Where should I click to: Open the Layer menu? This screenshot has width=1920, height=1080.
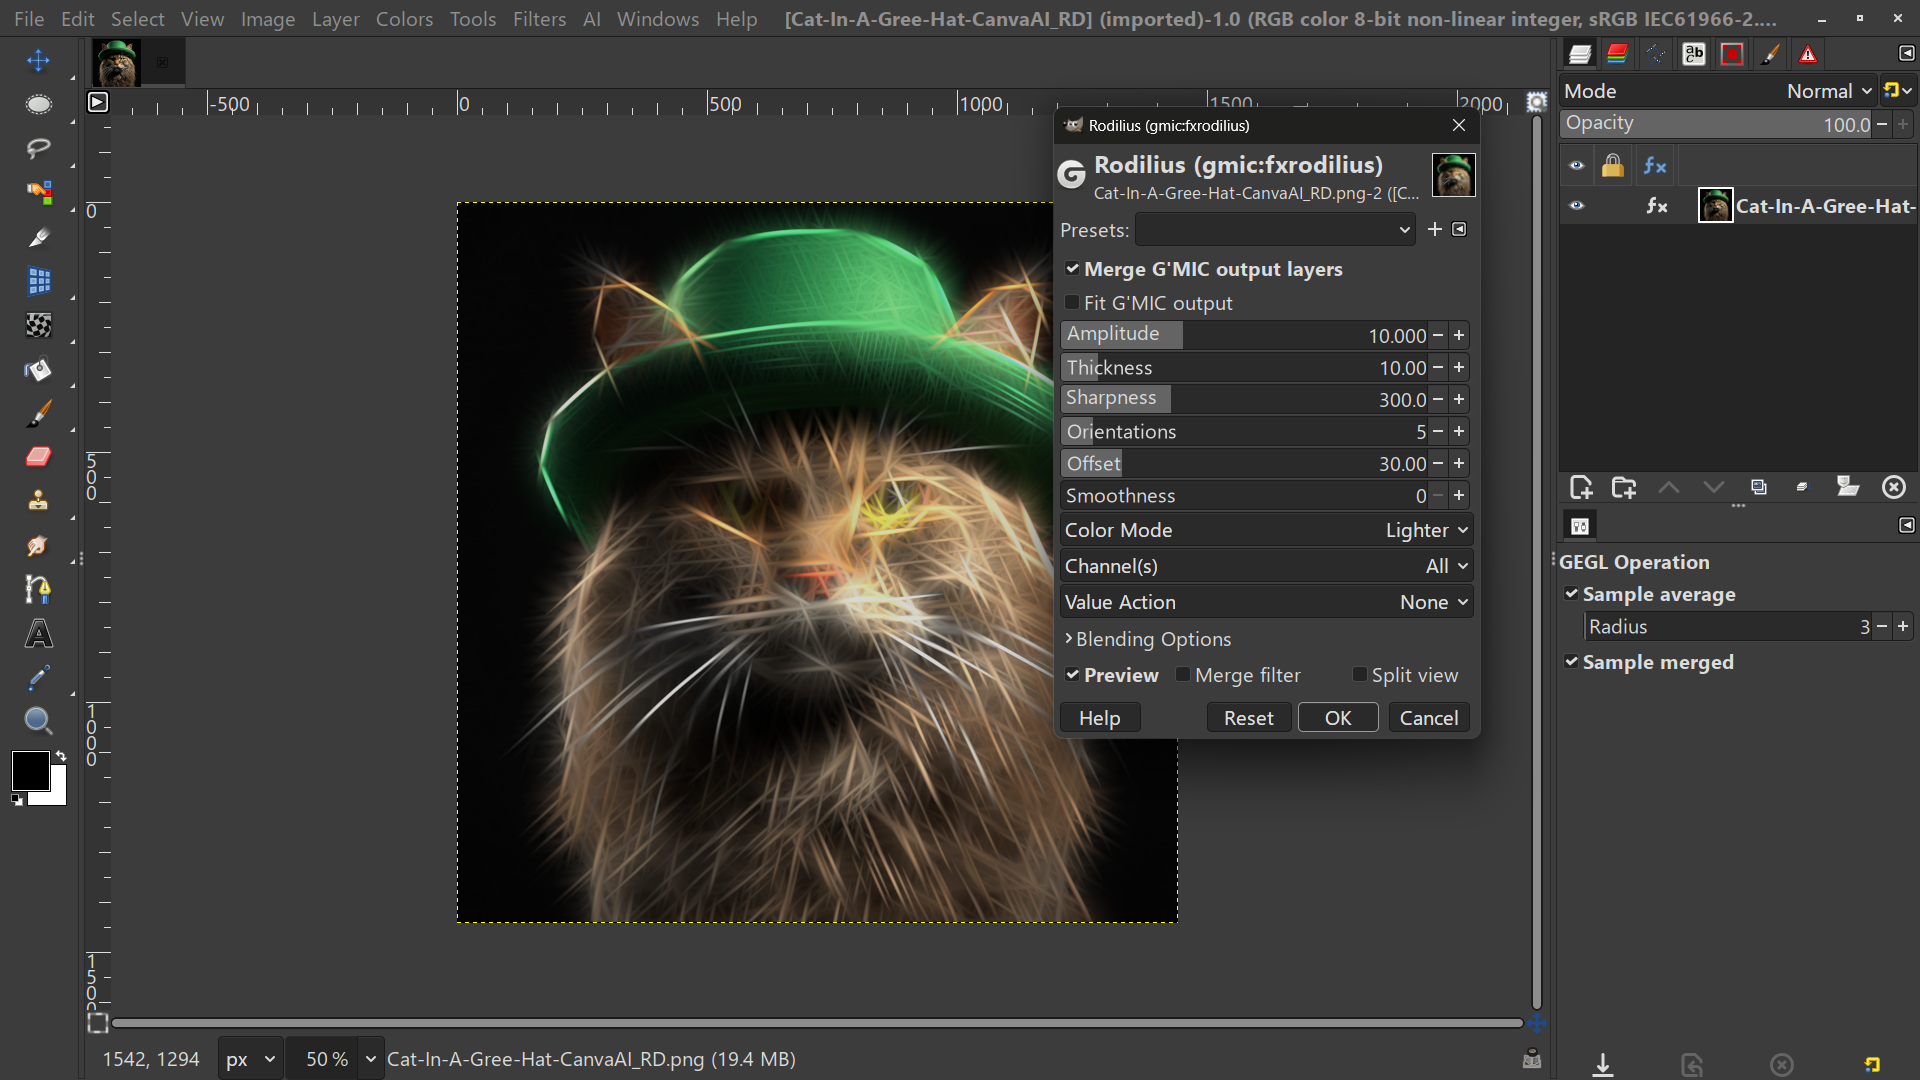coord(335,19)
